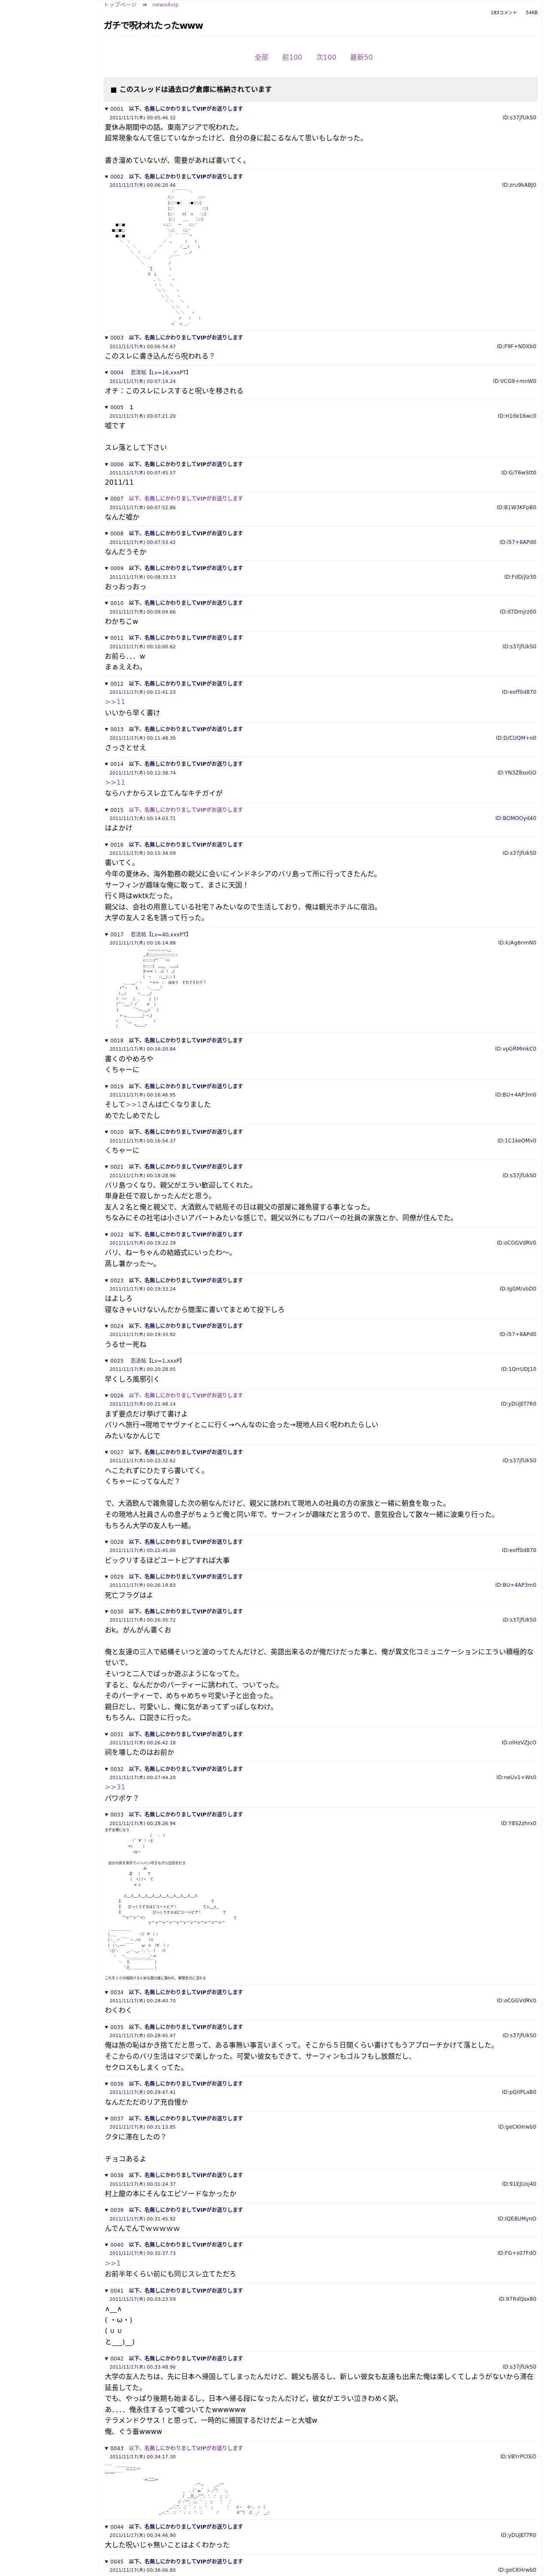Open the トップページ breadcrumb link
Screen dimensions: 551x2576
[120, 5]
